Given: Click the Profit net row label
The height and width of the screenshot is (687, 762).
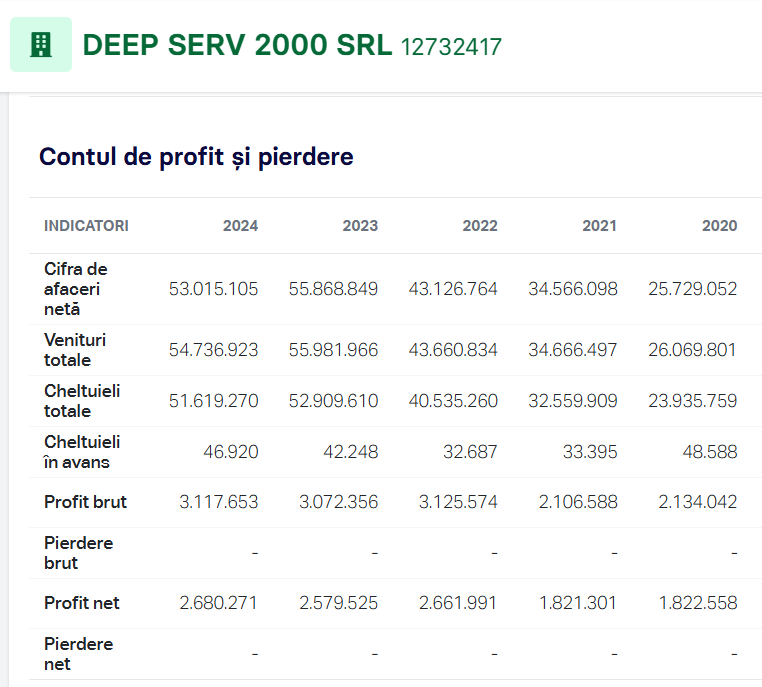Looking at the screenshot, I should (82, 603).
